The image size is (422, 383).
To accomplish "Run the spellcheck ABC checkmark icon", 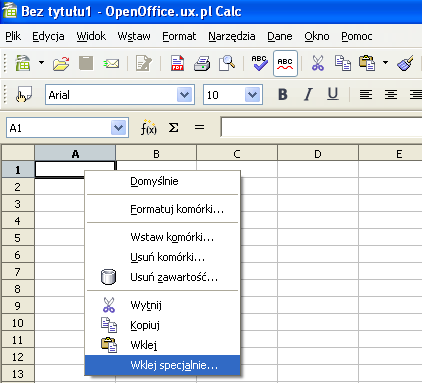I will 260,63.
